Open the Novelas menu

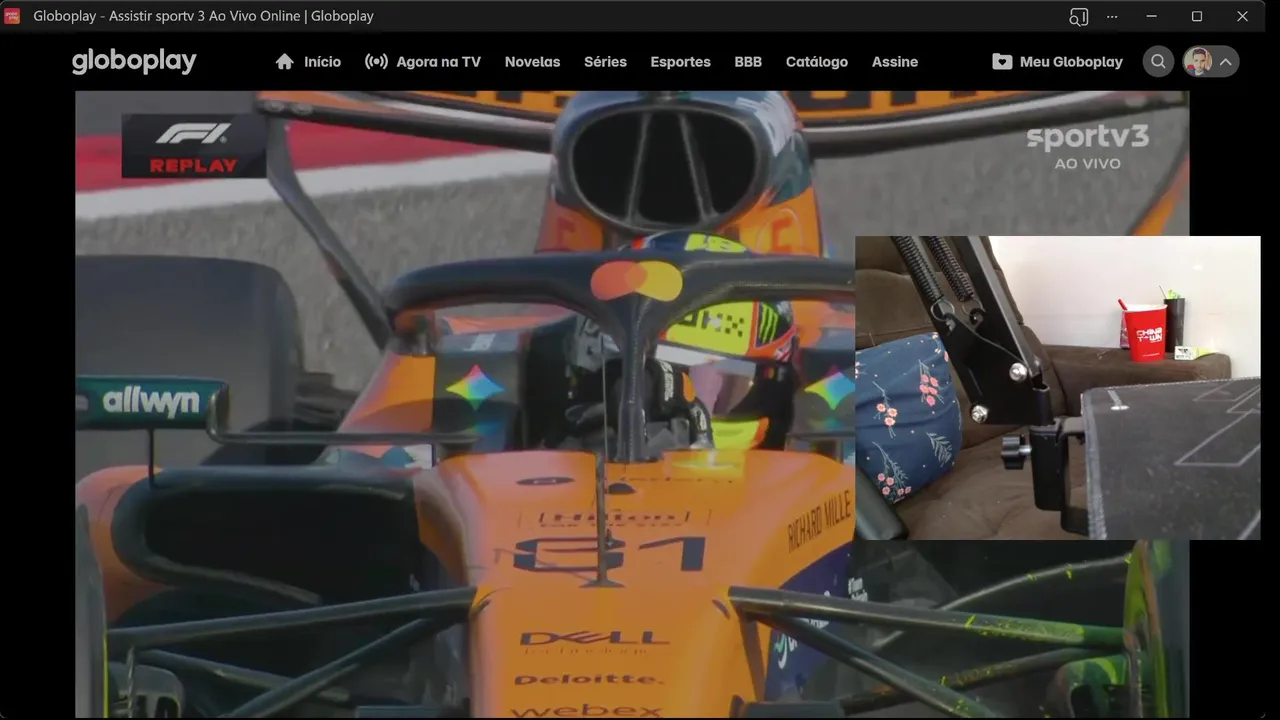532,61
